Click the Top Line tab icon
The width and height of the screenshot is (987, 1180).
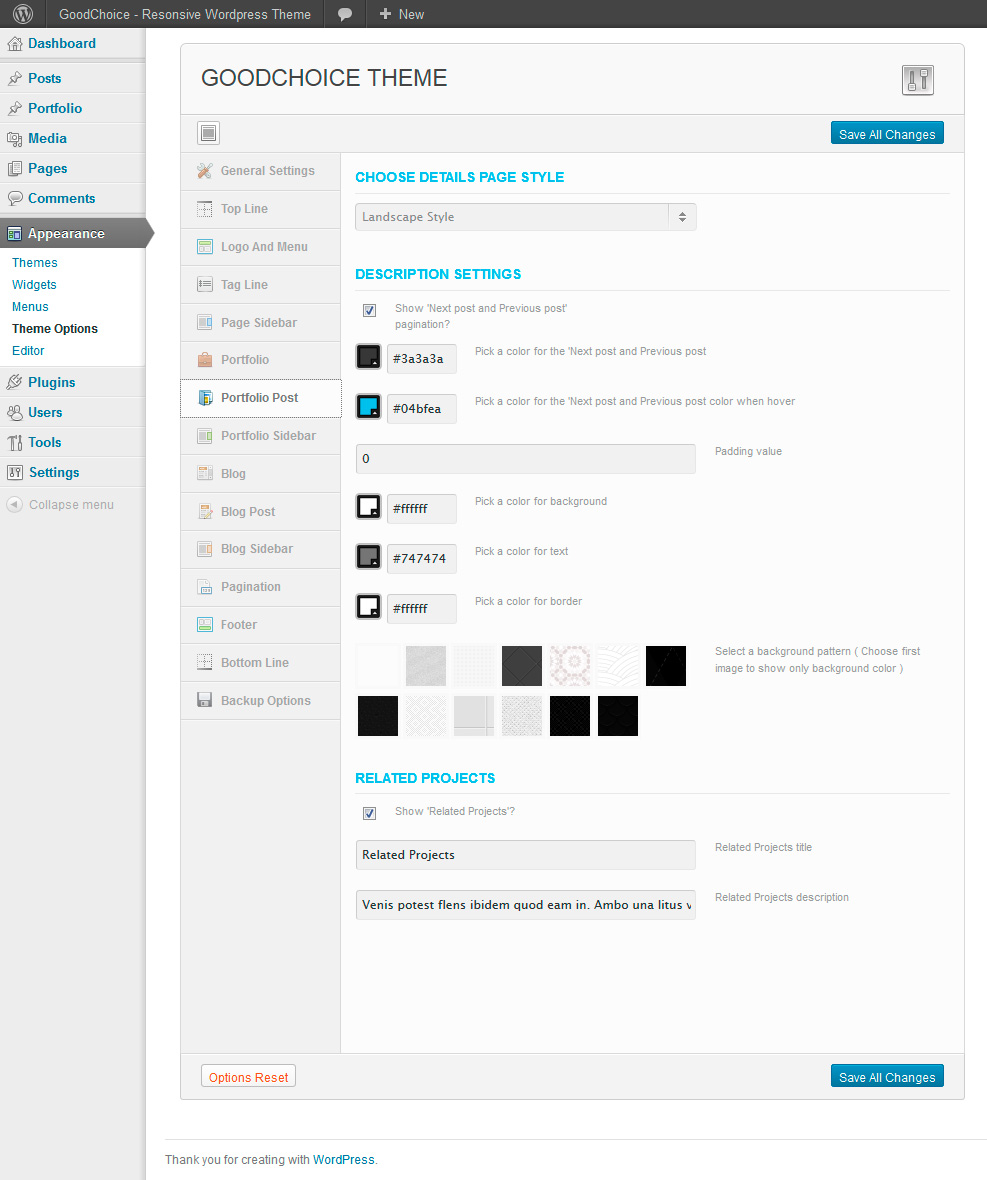click(205, 208)
